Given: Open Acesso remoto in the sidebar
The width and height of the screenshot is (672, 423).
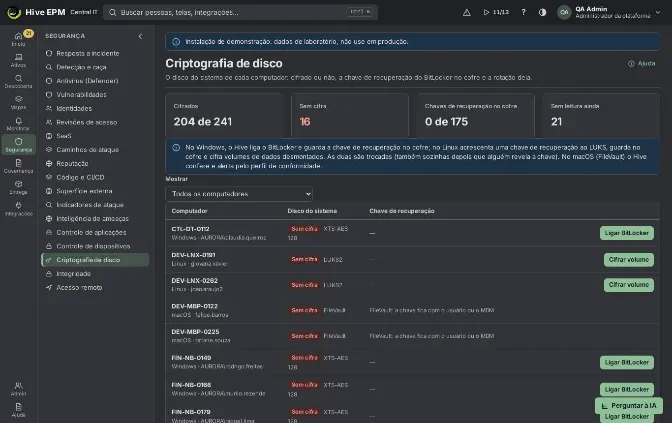Looking at the screenshot, I should pyautogui.click(x=95, y=288).
